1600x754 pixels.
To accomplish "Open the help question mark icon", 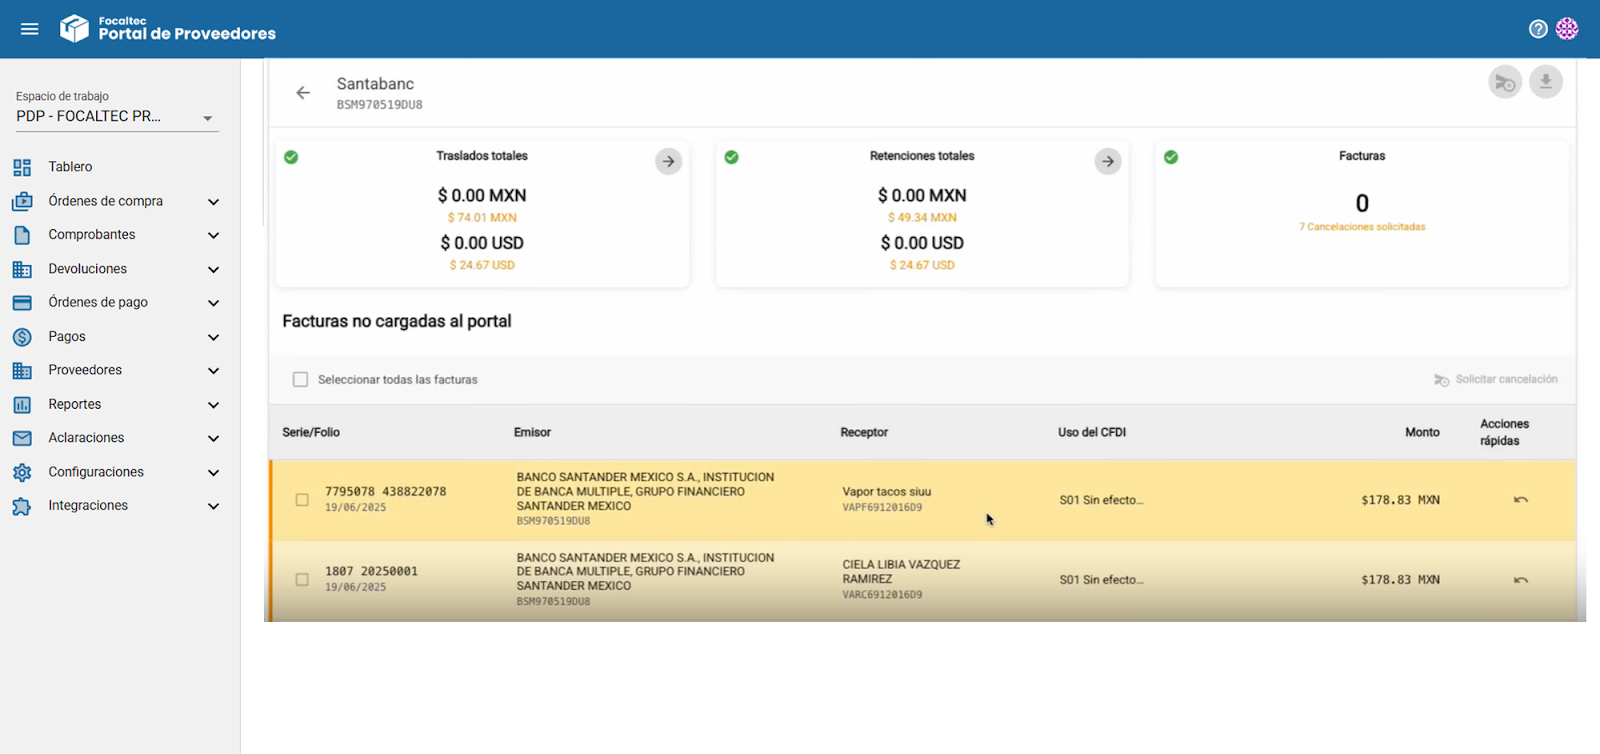I will [1538, 29].
